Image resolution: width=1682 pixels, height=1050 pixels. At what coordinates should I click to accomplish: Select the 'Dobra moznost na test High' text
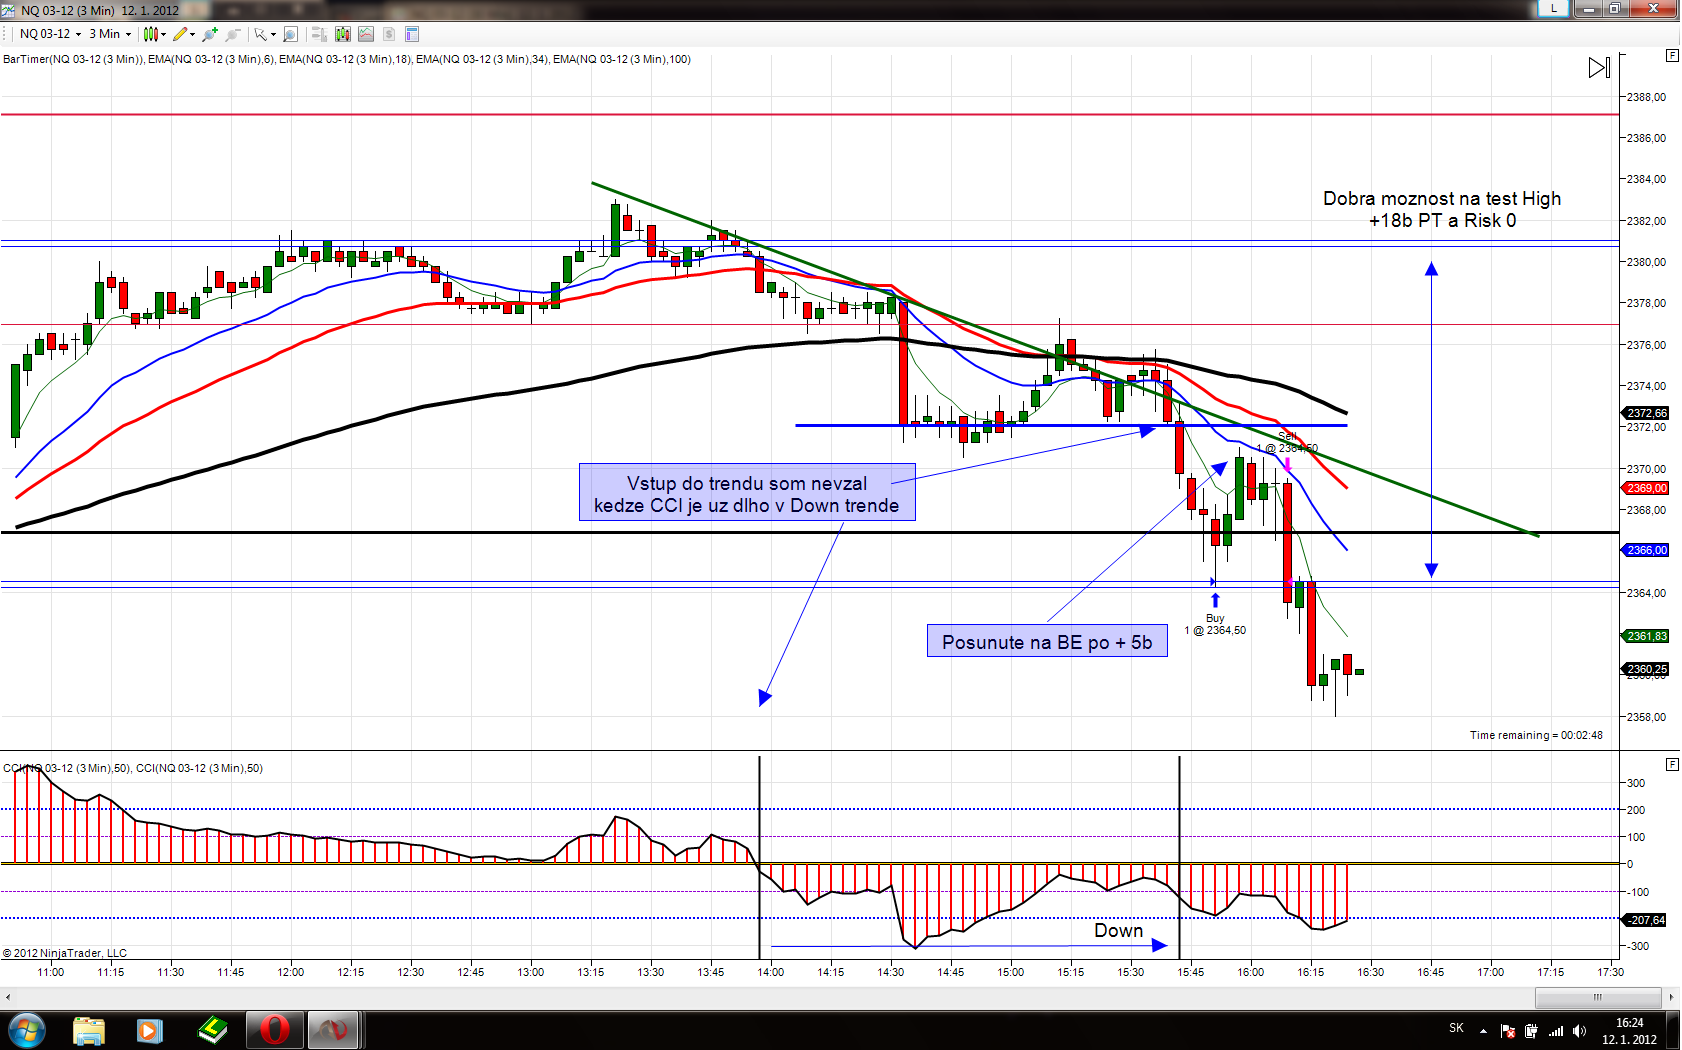[x=1442, y=198]
